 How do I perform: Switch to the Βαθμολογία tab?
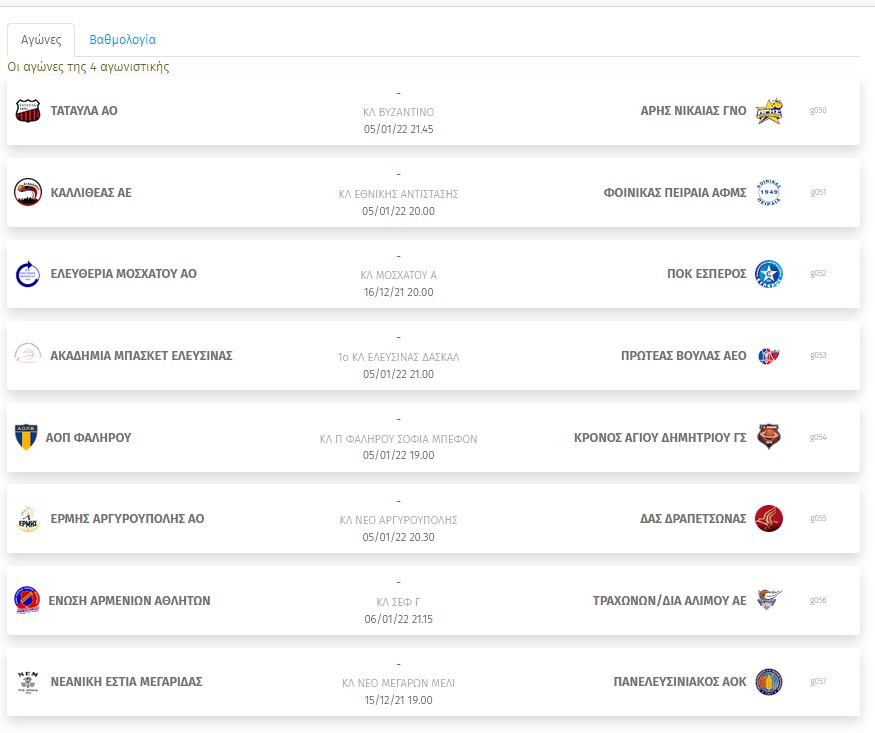click(x=123, y=40)
